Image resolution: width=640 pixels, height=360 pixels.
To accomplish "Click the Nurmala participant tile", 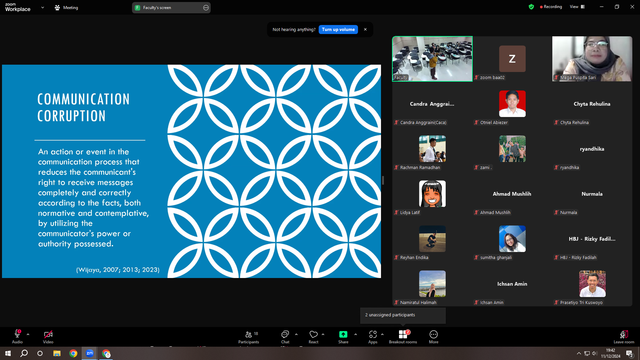I will [x=592, y=193].
